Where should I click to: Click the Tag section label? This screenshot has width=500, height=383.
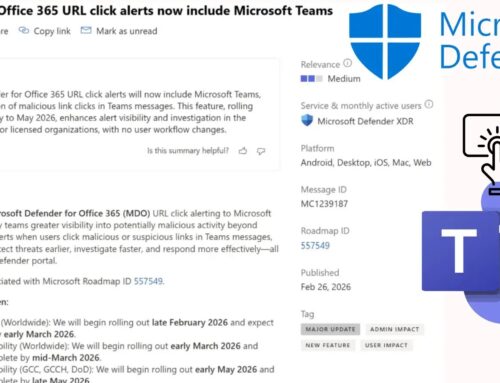(307, 314)
